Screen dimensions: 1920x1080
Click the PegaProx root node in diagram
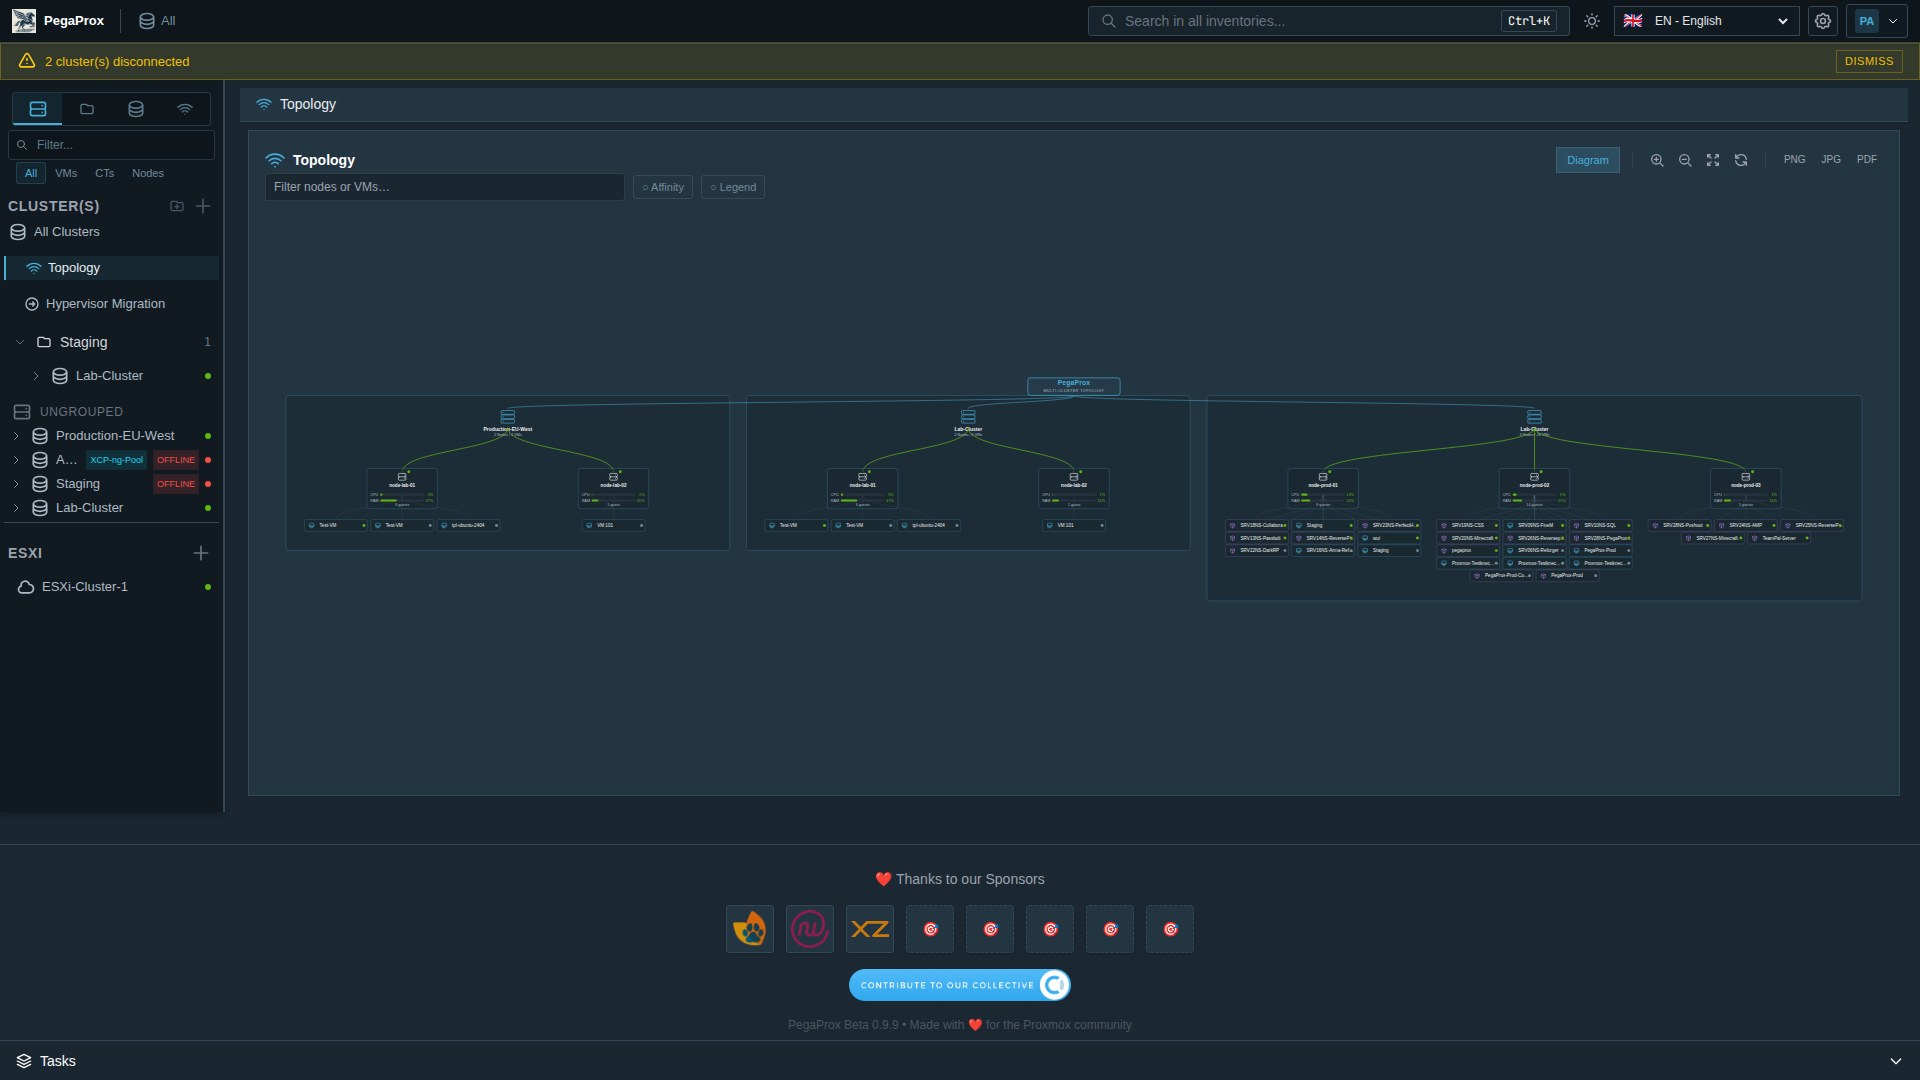[1074, 386]
